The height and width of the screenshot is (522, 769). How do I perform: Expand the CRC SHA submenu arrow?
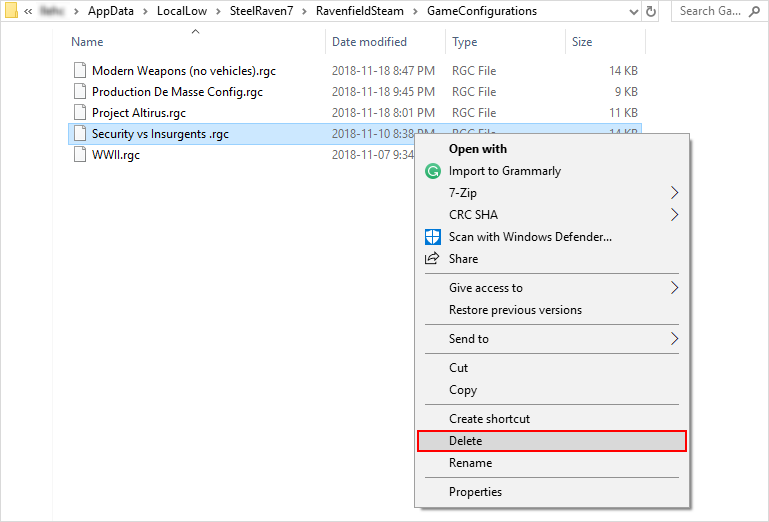click(x=674, y=215)
